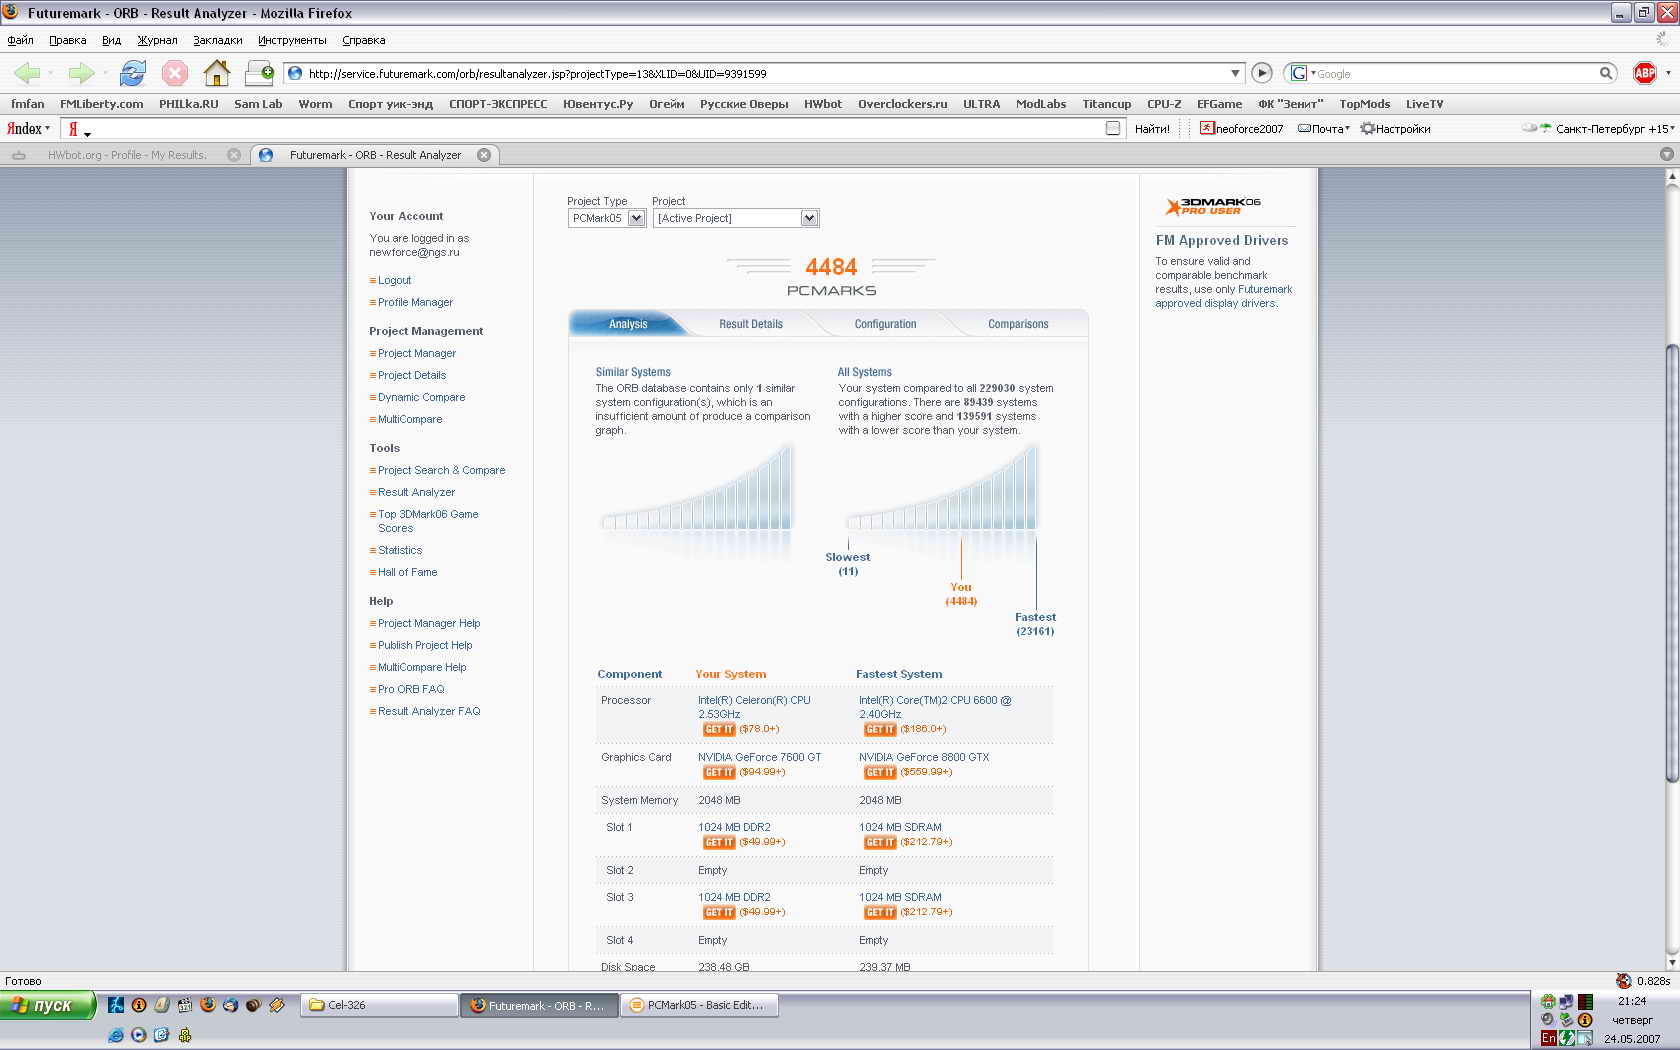Open the Файл menu

pos(20,40)
